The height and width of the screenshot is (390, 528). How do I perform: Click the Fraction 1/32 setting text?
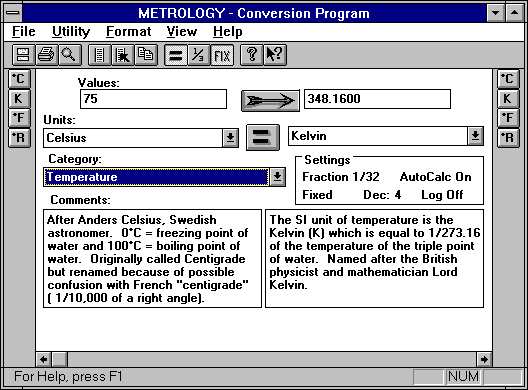pos(341,177)
